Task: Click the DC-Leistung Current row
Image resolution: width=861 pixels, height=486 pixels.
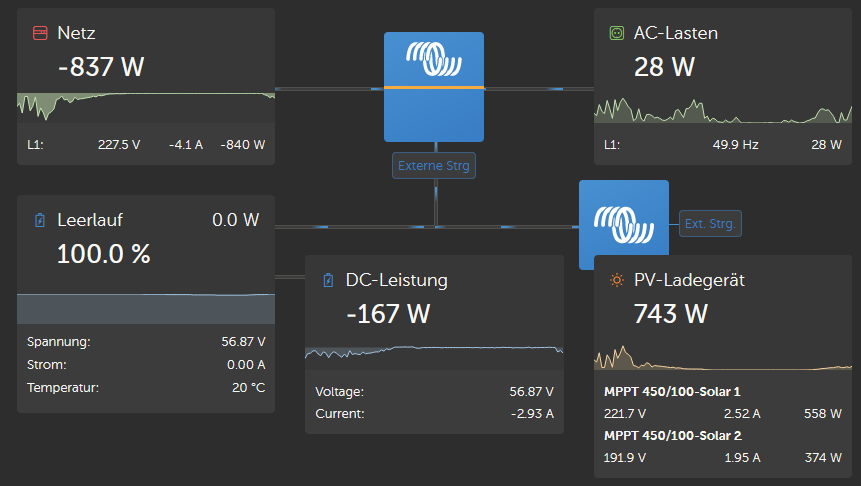Action: point(434,413)
